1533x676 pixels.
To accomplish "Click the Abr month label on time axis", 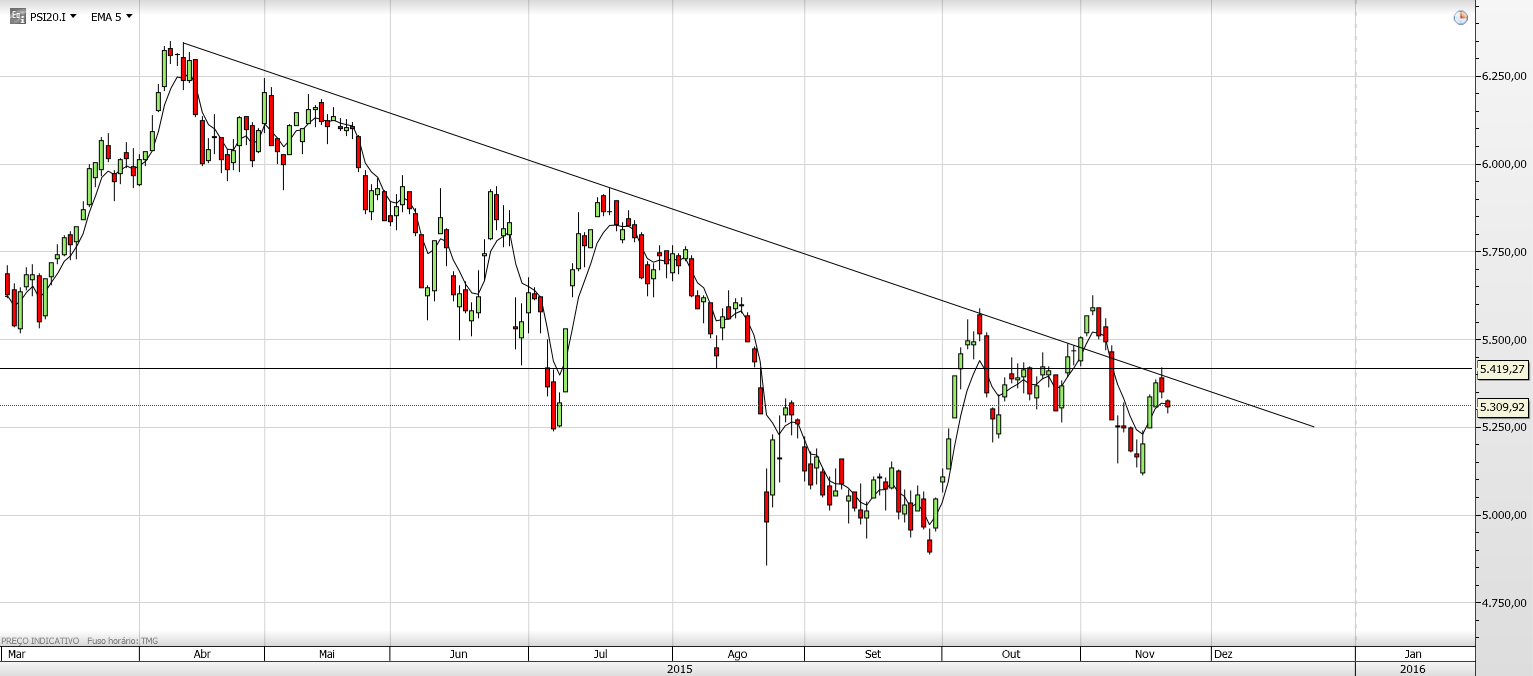I will 202,655.
